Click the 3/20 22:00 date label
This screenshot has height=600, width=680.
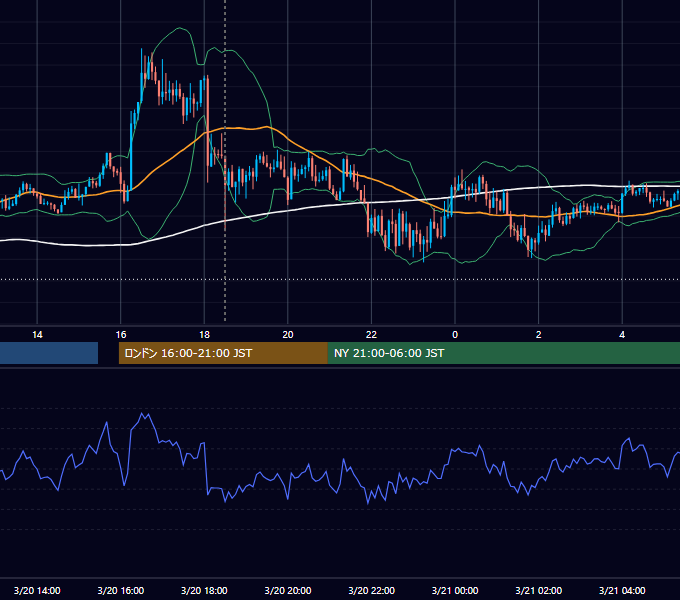click(x=372, y=590)
